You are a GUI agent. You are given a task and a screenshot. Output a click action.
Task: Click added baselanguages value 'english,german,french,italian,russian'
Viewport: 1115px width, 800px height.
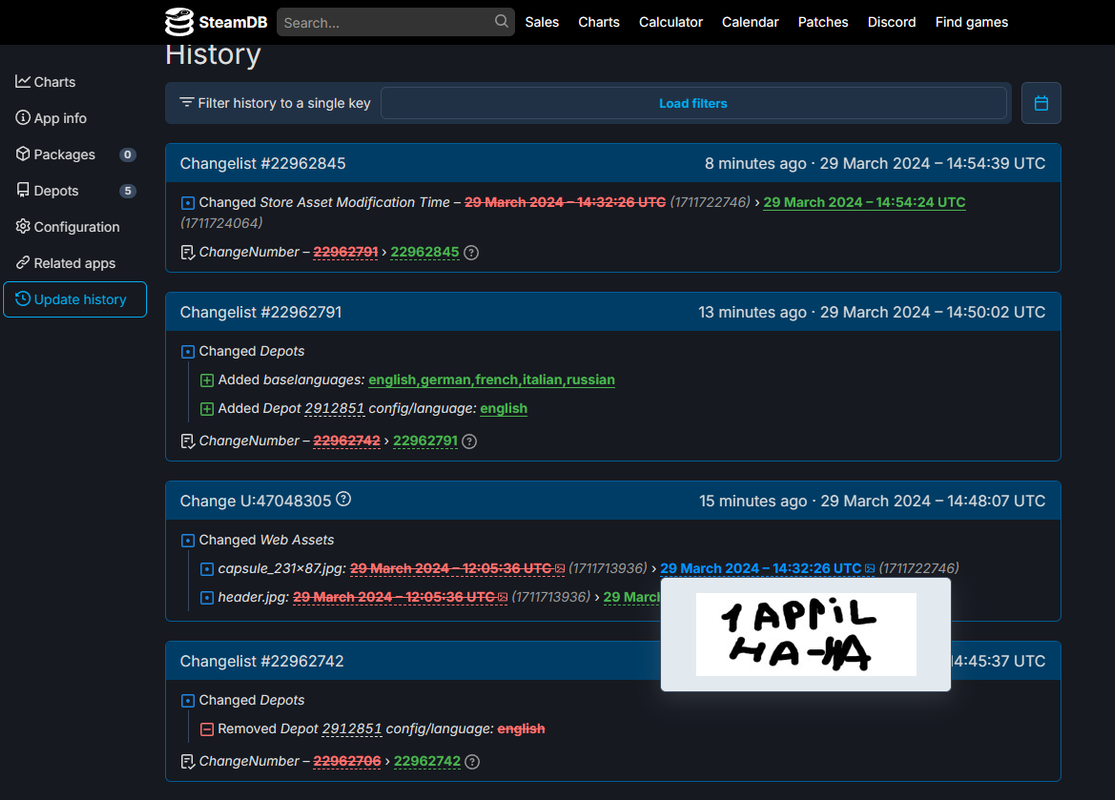coord(491,380)
